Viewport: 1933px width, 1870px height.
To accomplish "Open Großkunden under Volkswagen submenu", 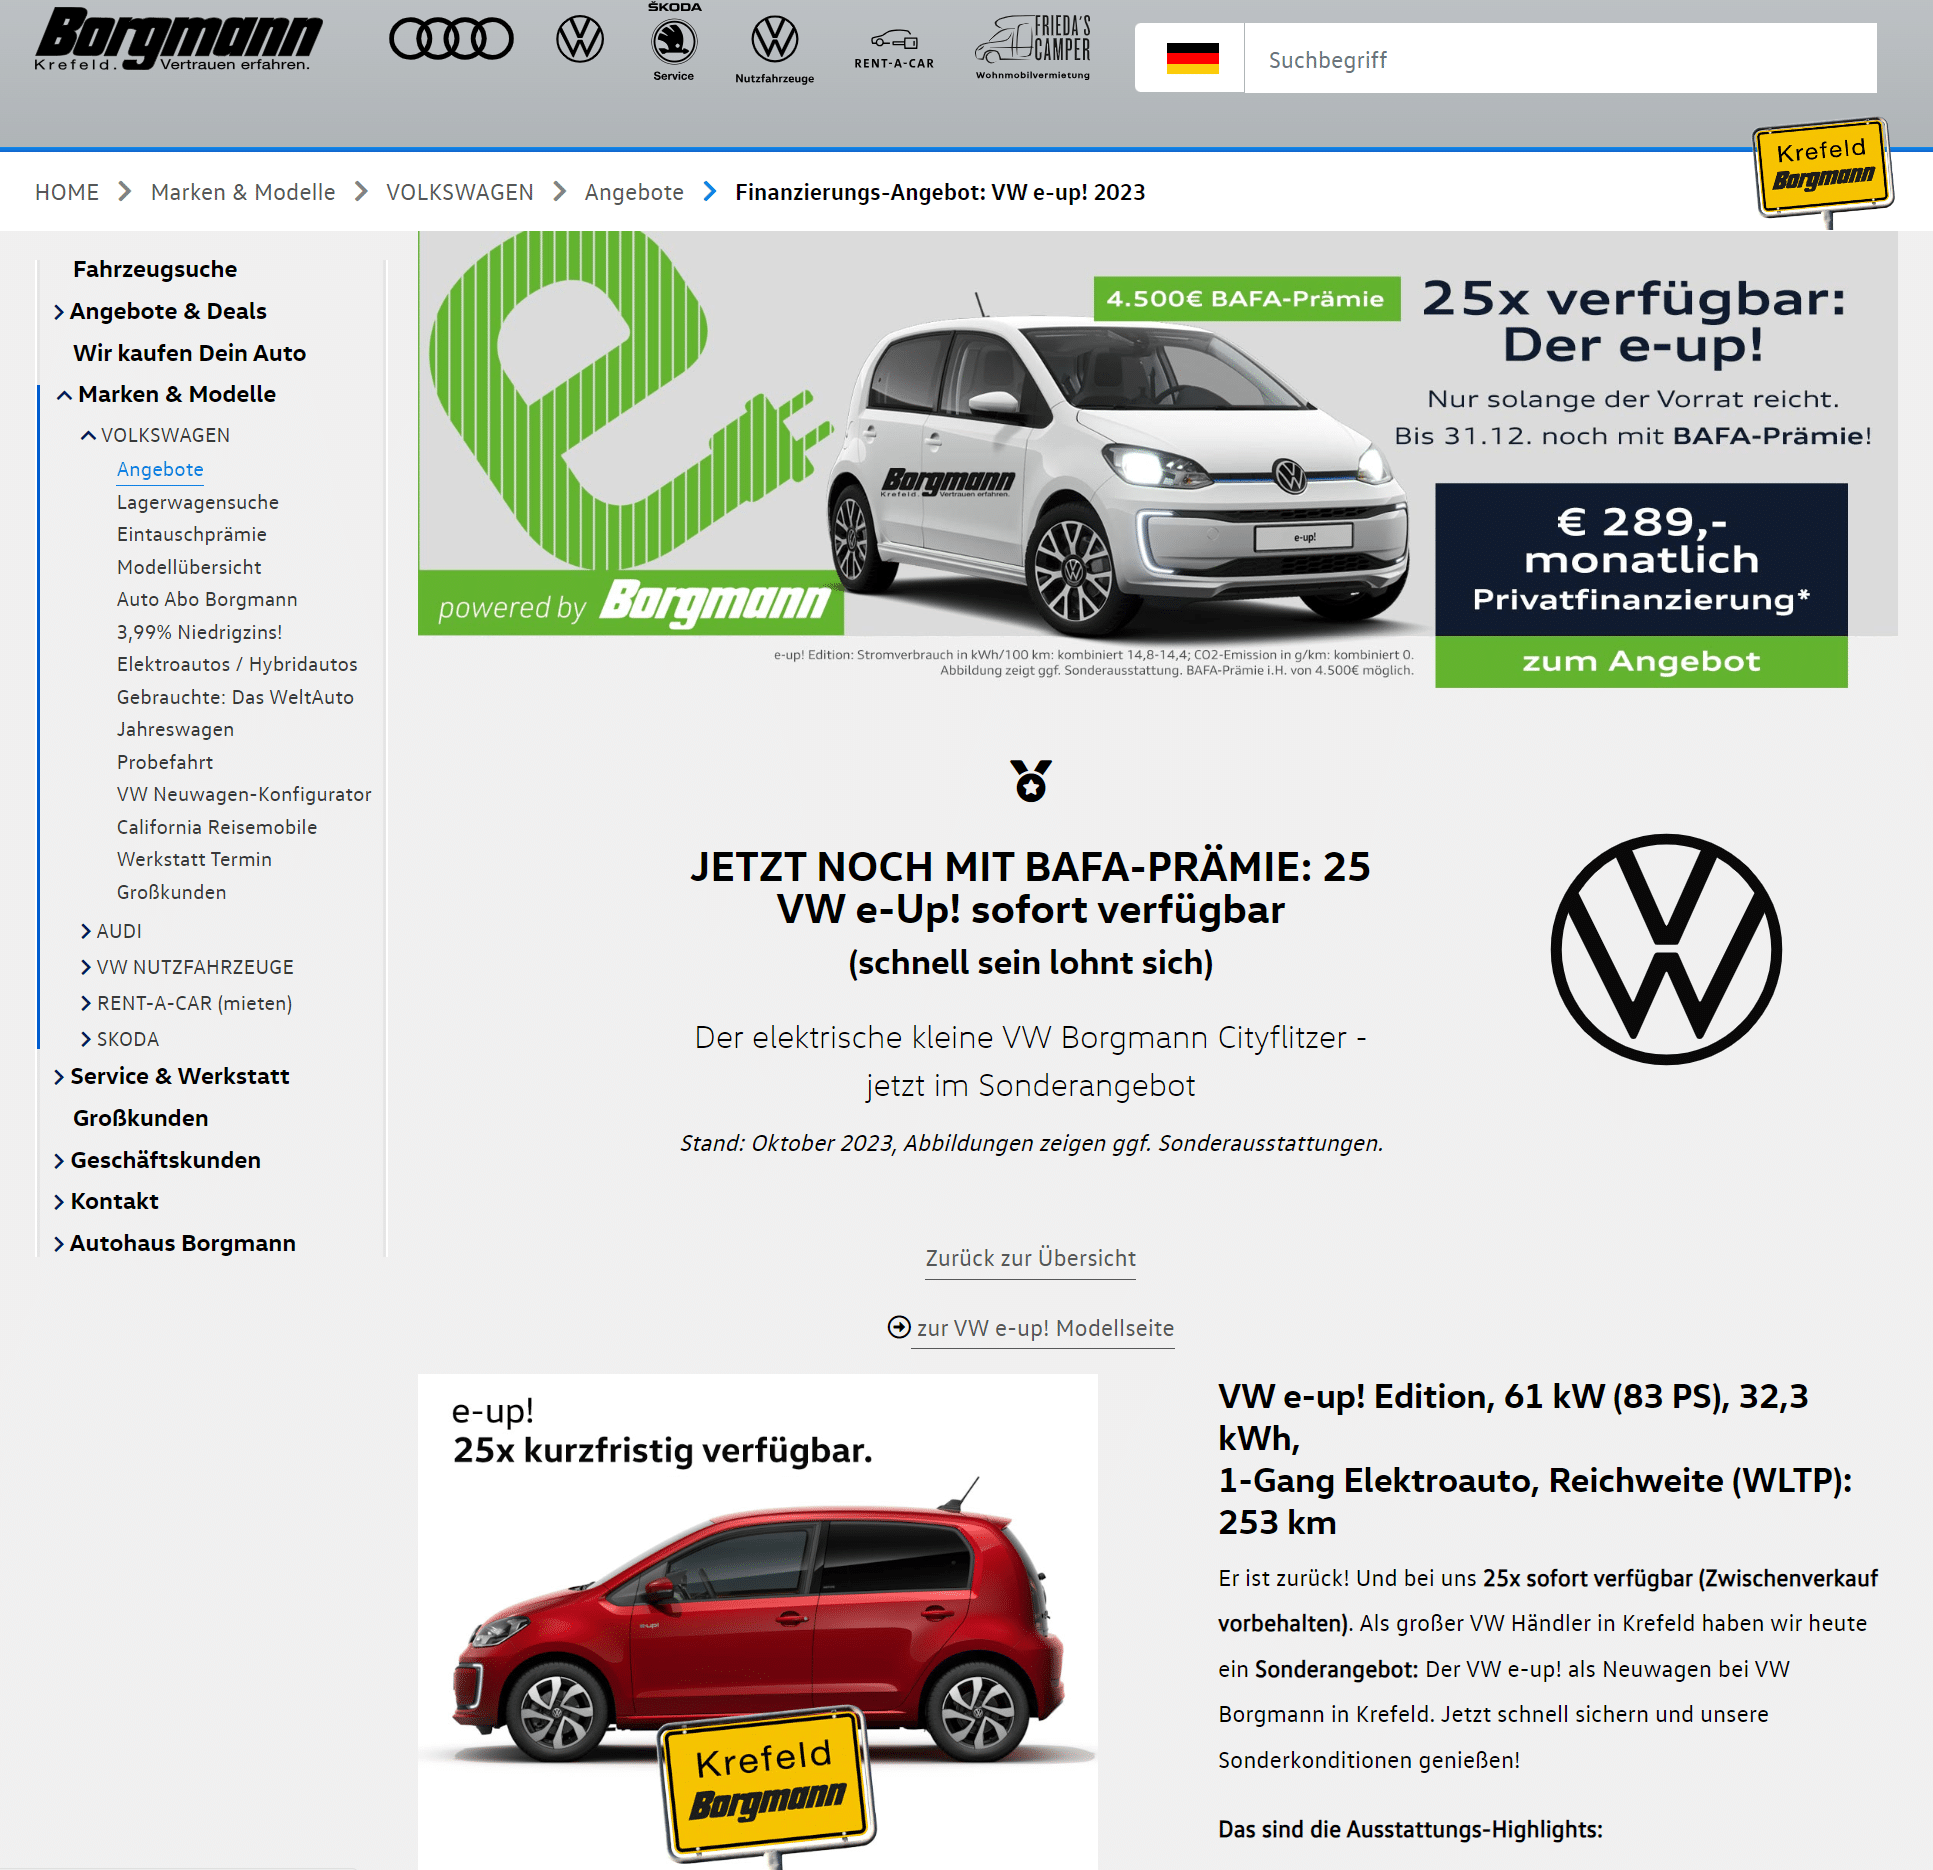I will tap(172, 892).
